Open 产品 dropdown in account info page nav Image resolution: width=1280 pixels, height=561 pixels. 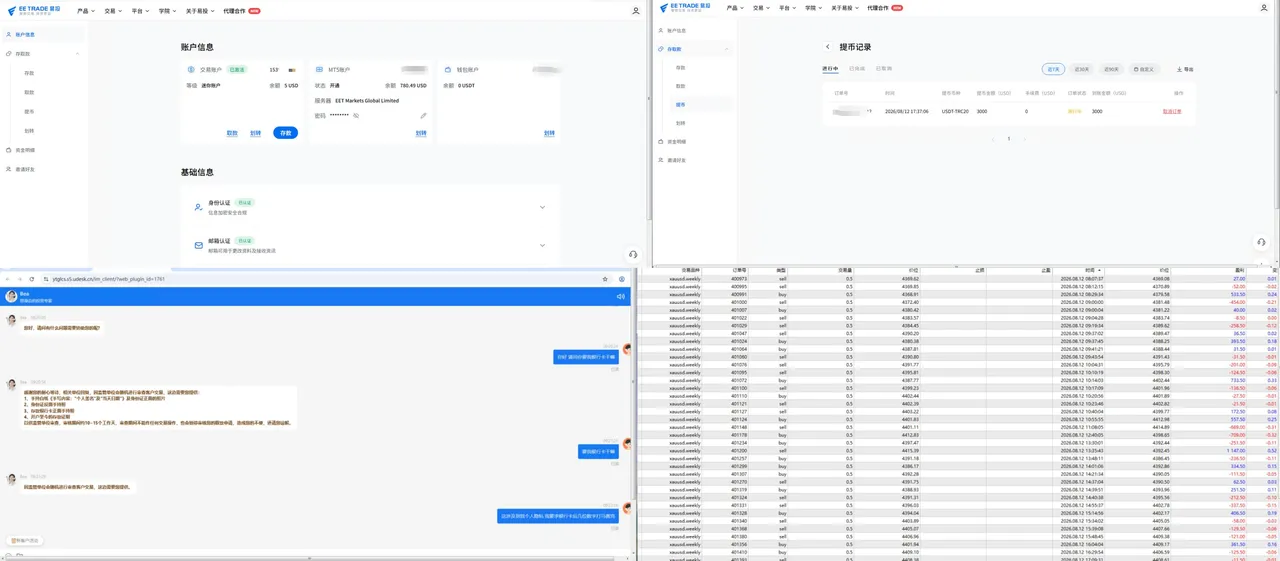(x=86, y=11)
